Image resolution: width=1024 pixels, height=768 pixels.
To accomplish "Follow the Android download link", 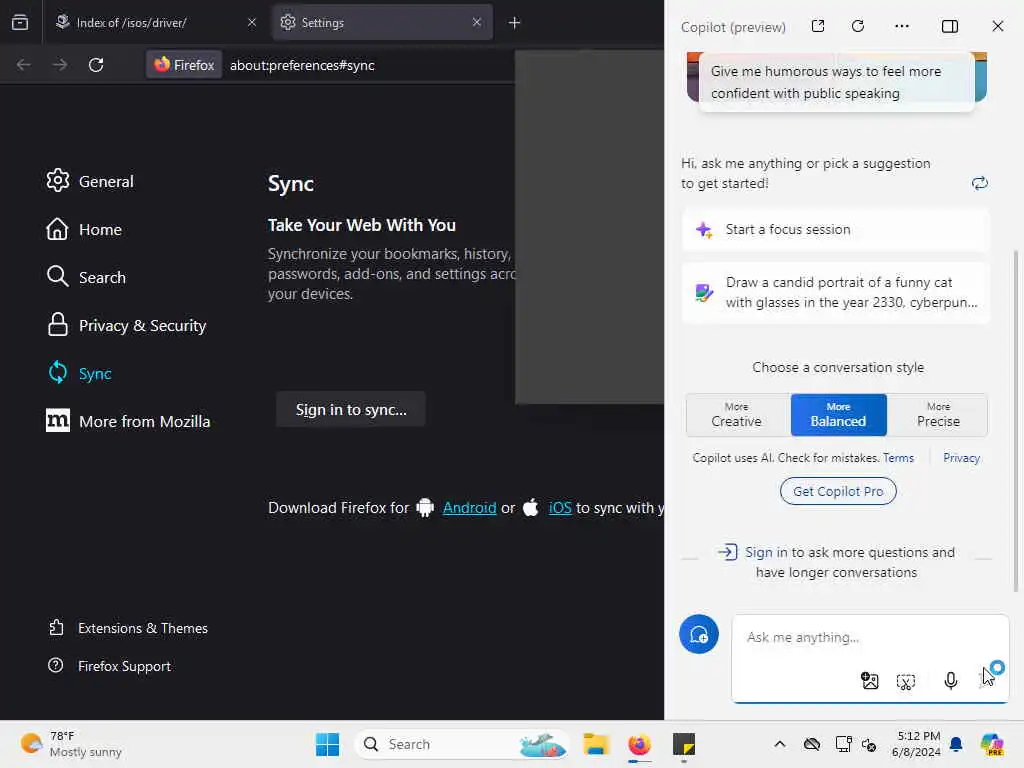I will (469, 507).
